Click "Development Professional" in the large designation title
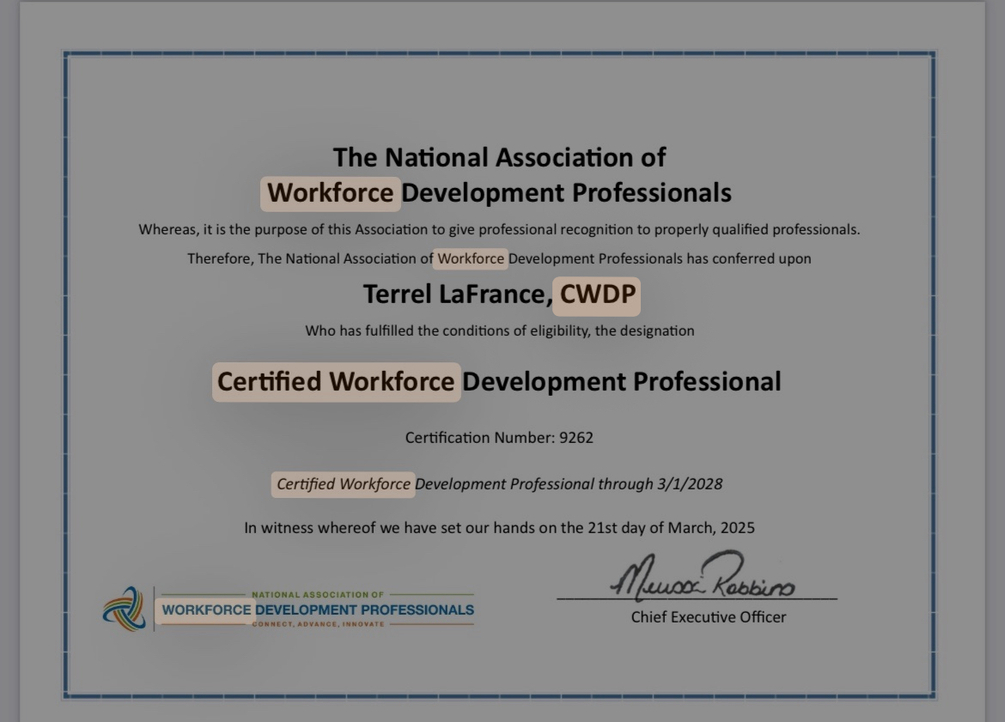The image size is (1005, 722). (x=621, y=382)
